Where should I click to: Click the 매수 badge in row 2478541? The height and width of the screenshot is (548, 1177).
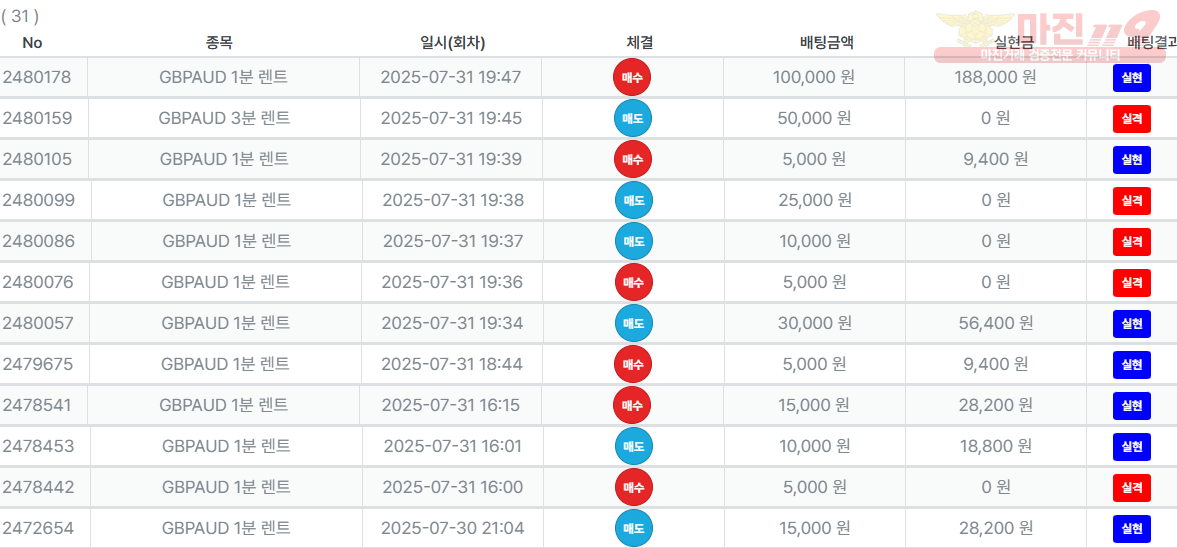tap(633, 405)
